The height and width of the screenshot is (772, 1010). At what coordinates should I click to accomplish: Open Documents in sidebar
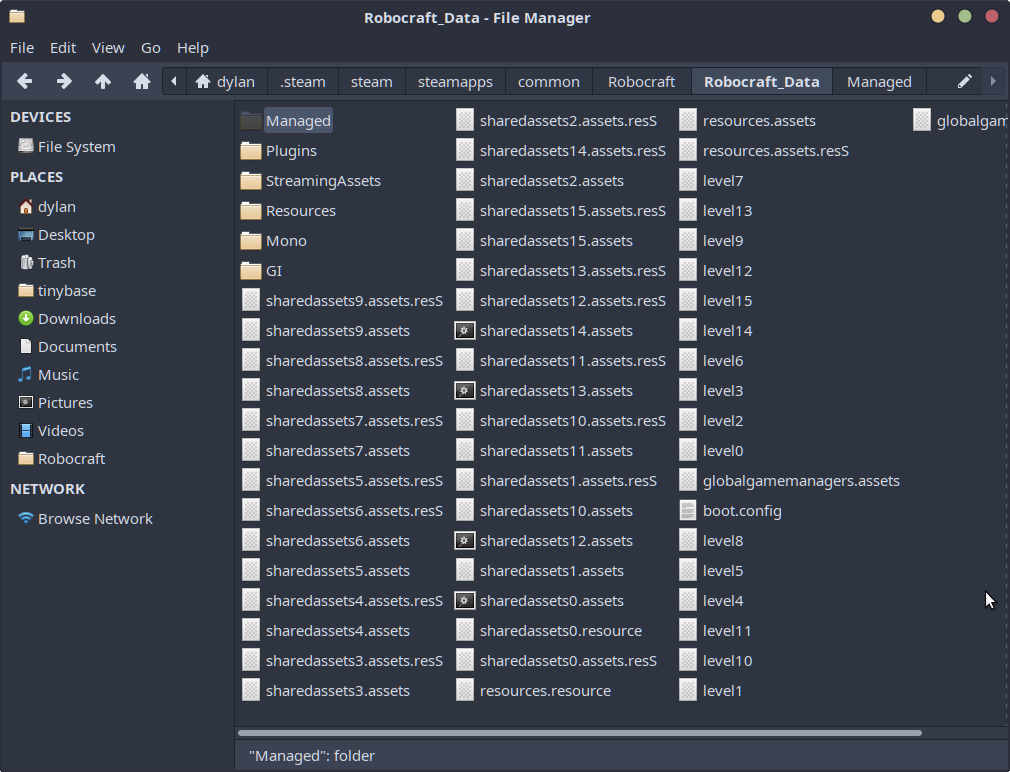tap(68, 347)
